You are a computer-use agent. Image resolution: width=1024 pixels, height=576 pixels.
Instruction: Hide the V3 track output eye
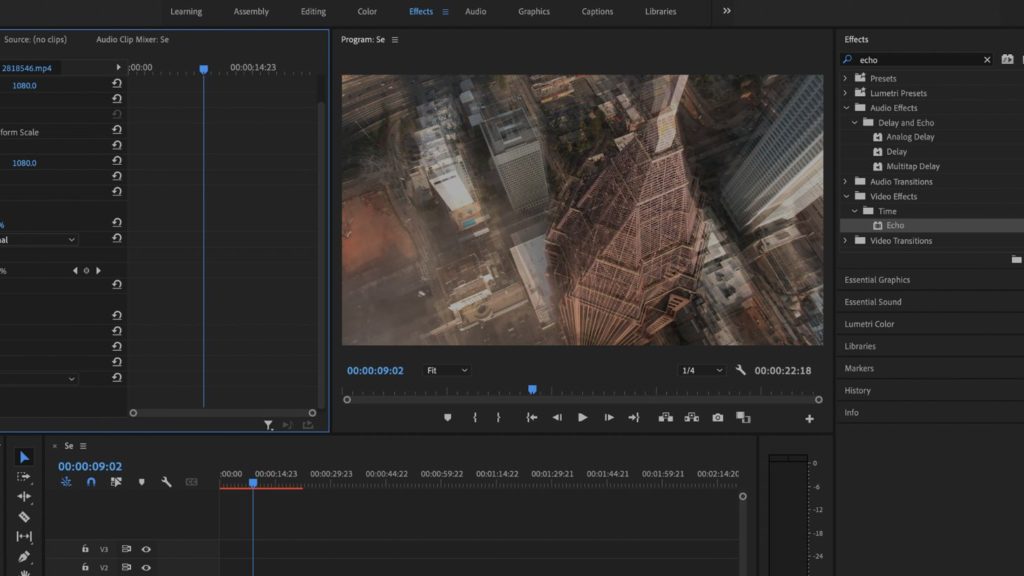[x=146, y=549]
